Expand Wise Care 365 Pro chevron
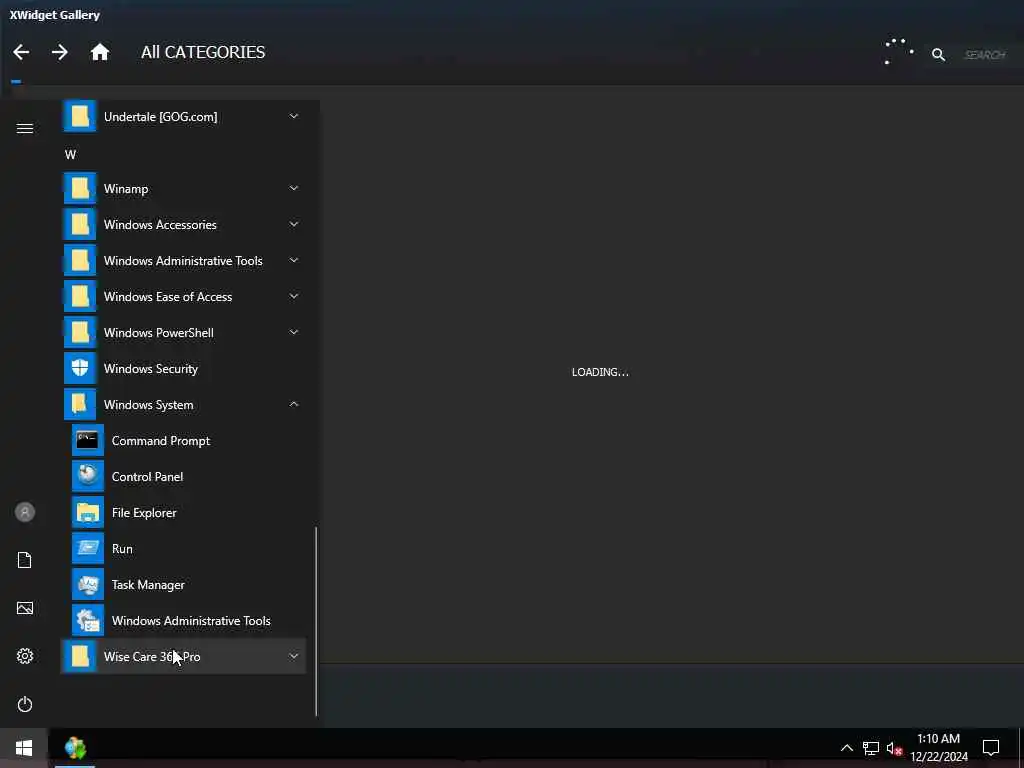The image size is (1024, 768). pyautogui.click(x=294, y=656)
